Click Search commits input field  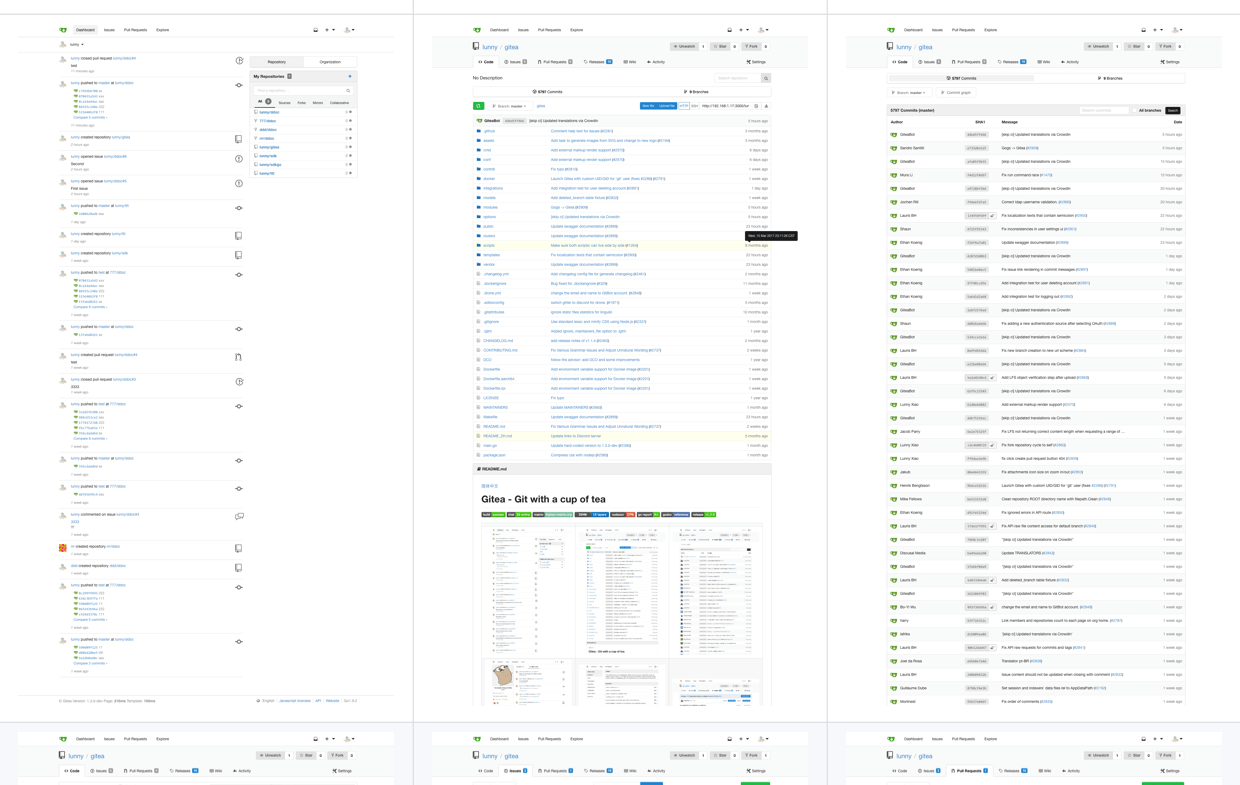pyautogui.click(x=1104, y=111)
